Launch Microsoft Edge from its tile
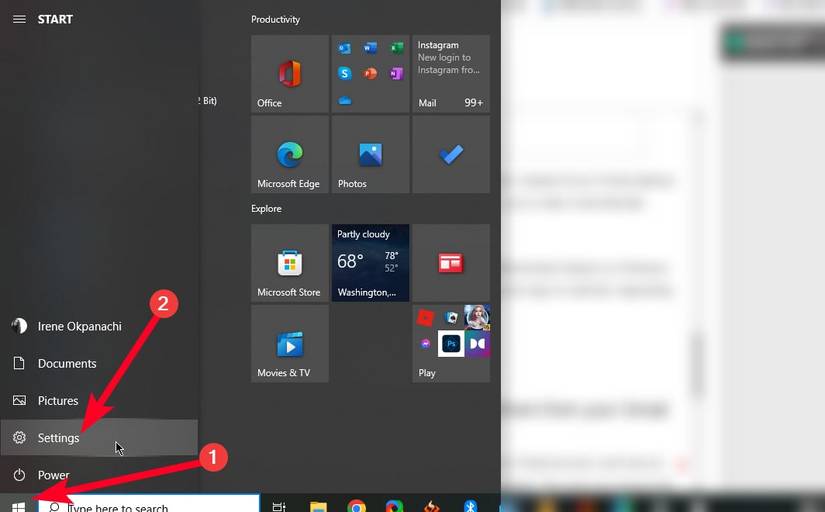 [x=290, y=155]
